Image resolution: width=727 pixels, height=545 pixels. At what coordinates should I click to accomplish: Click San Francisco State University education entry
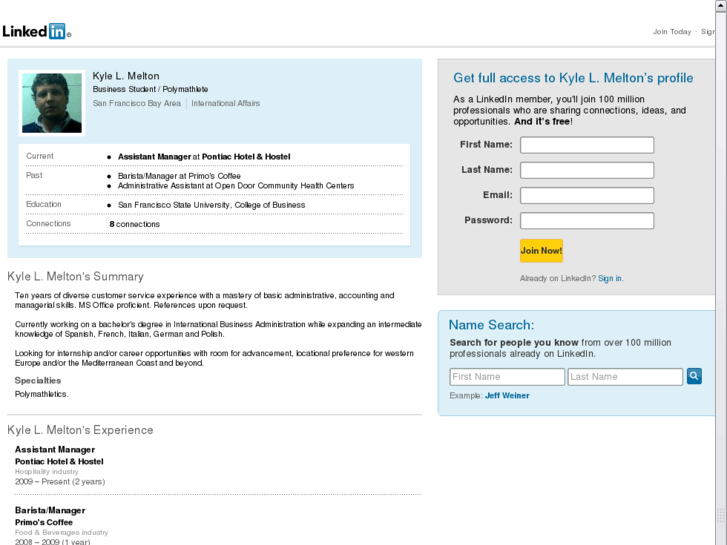211,205
